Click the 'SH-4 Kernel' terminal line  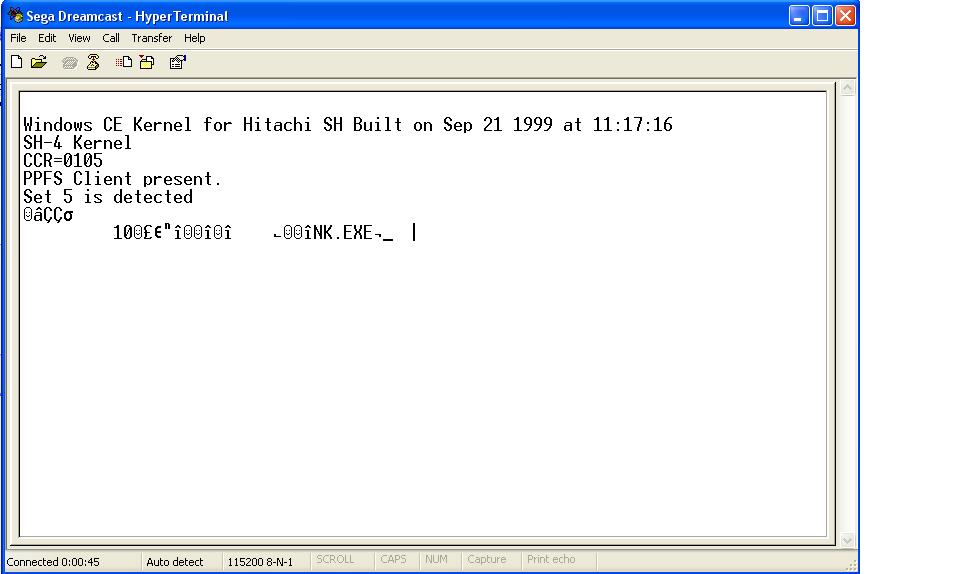pyautogui.click(x=77, y=143)
